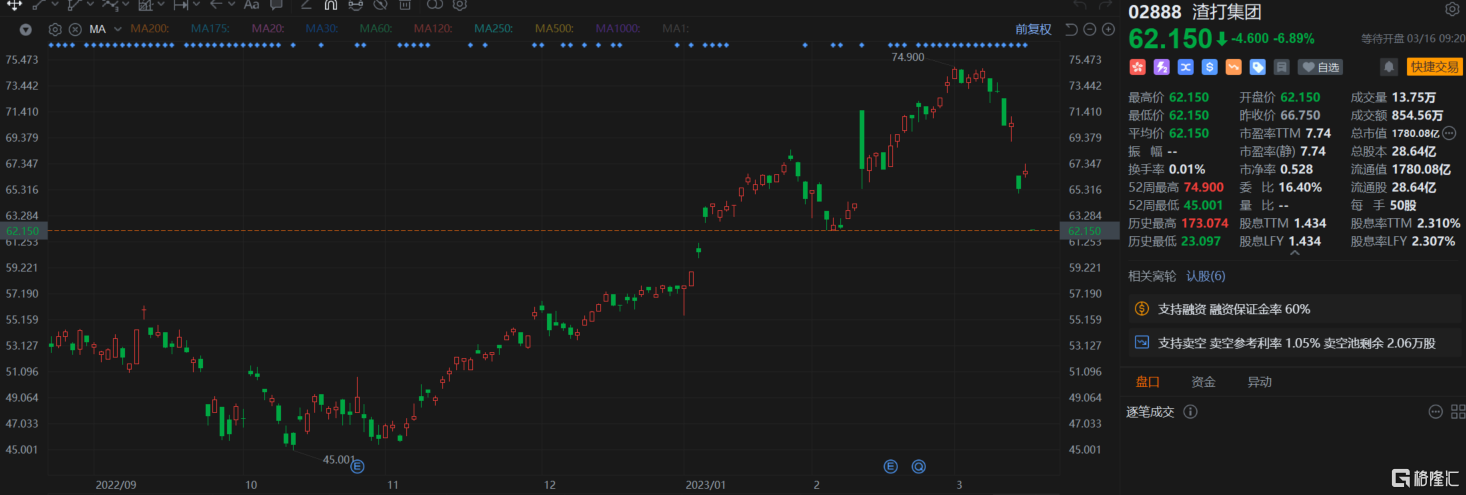
Task: Reset chart view with the undo arrow
Action: pos(1071,29)
